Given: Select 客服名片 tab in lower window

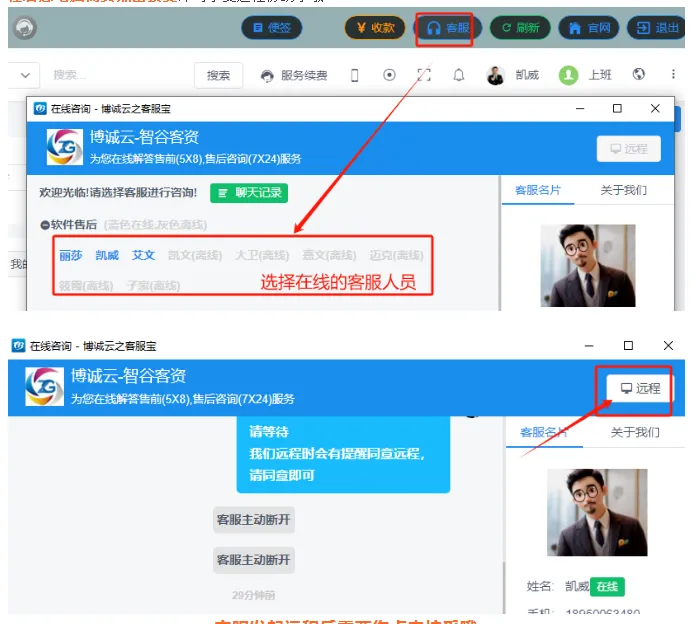Looking at the screenshot, I should tap(544, 432).
